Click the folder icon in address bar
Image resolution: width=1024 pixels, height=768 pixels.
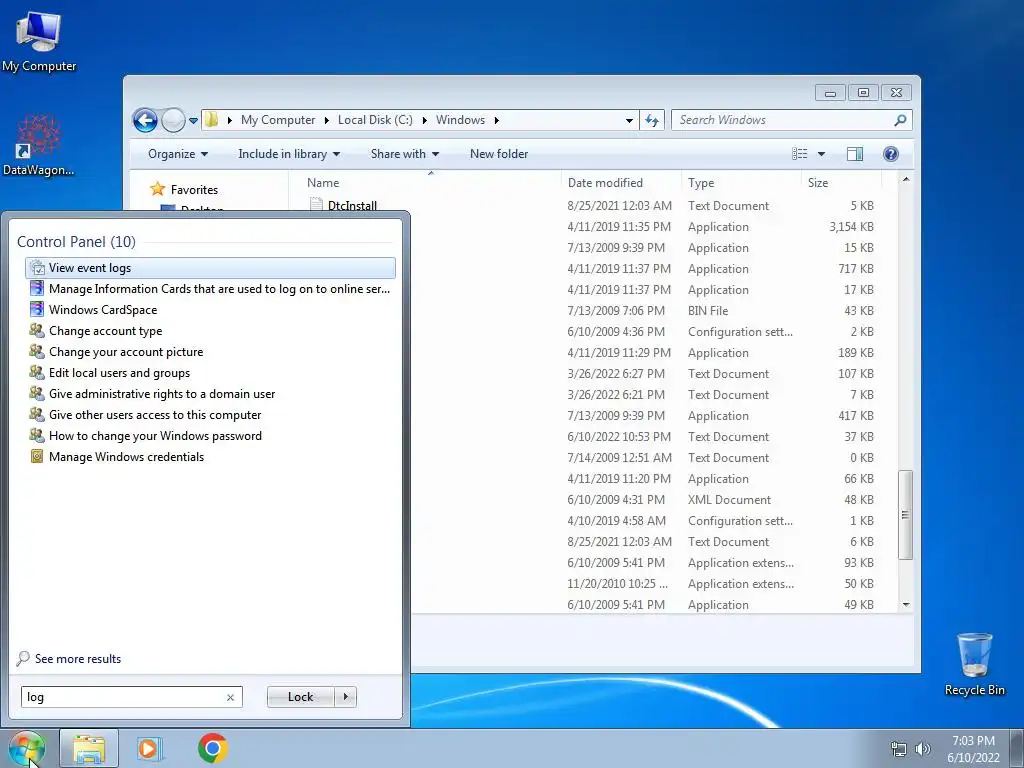[212, 120]
